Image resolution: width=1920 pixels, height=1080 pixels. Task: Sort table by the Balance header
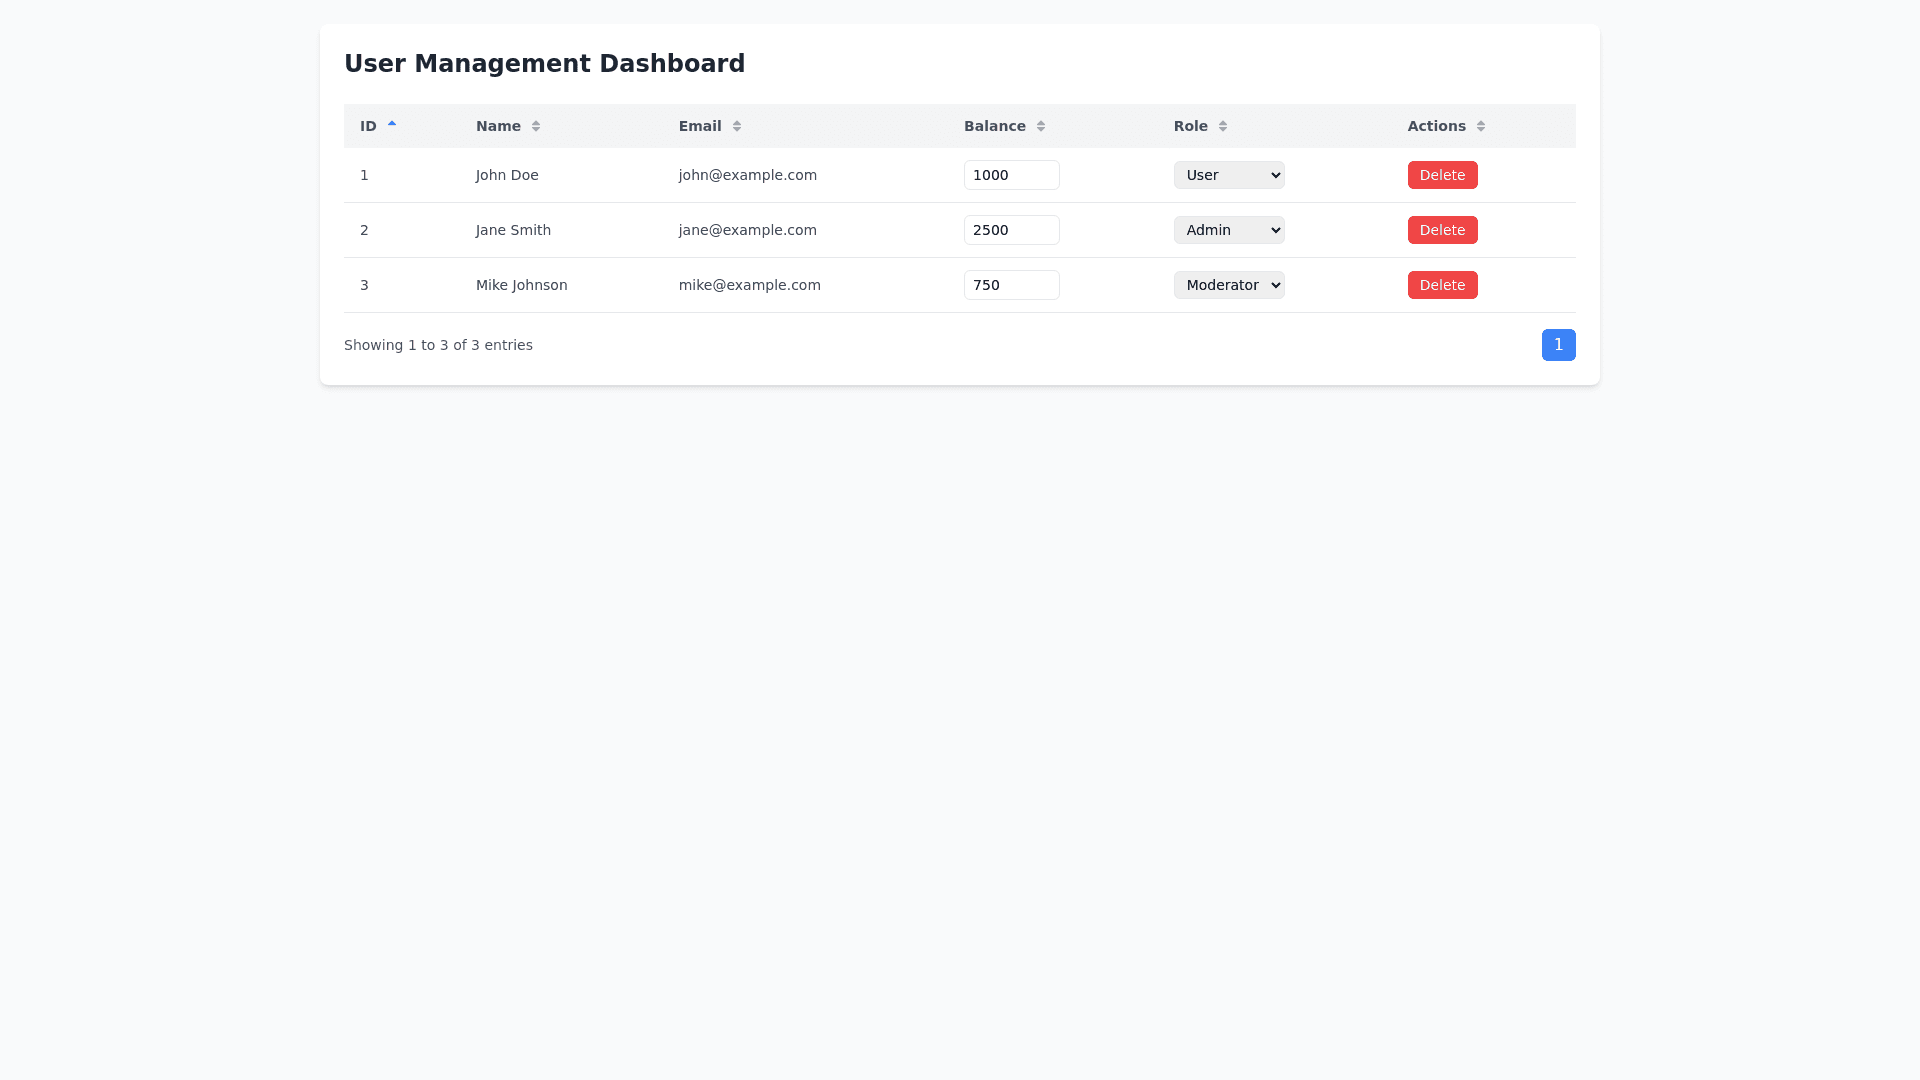(x=994, y=126)
